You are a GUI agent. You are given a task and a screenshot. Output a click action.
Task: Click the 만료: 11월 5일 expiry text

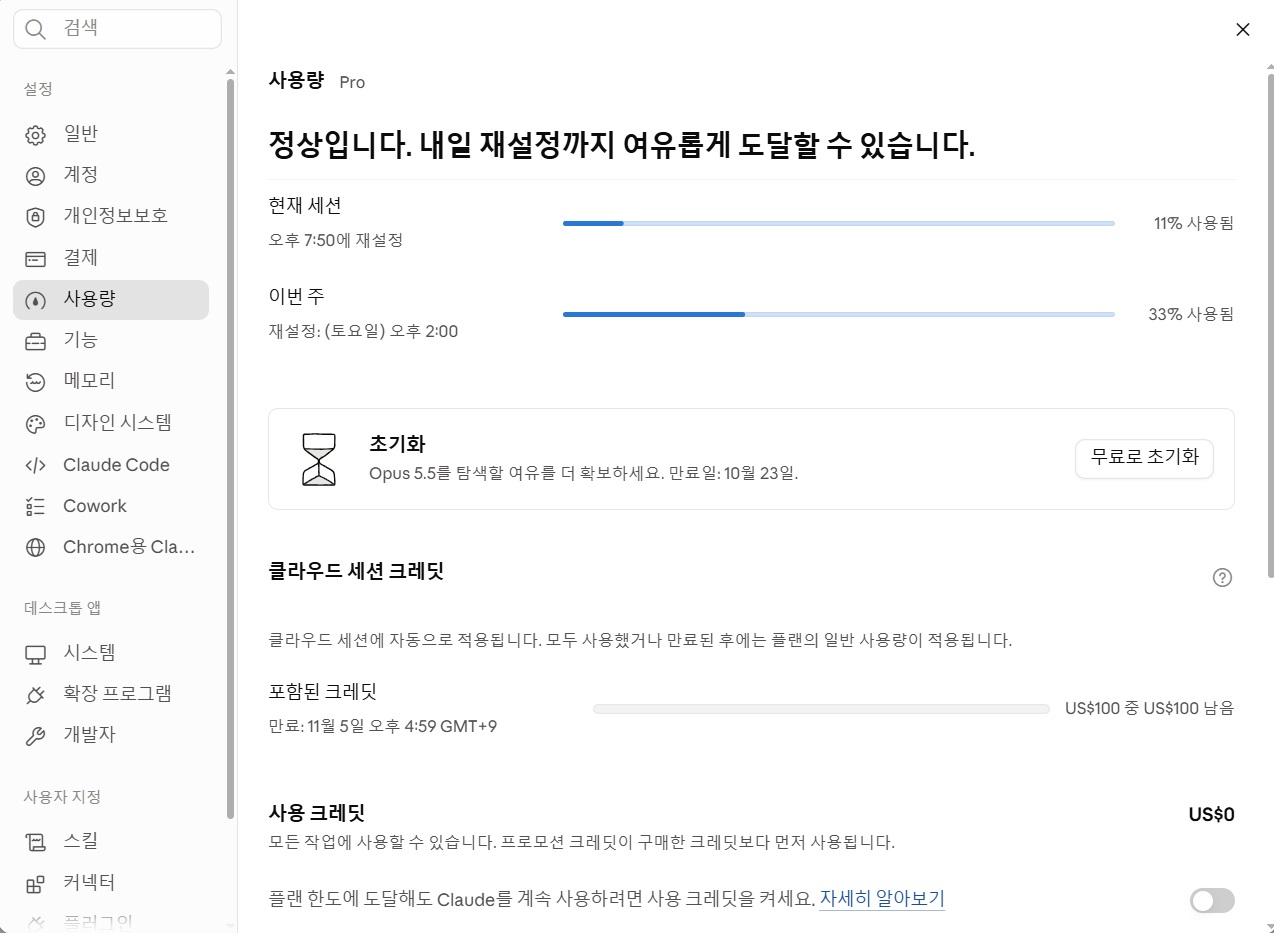point(383,726)
